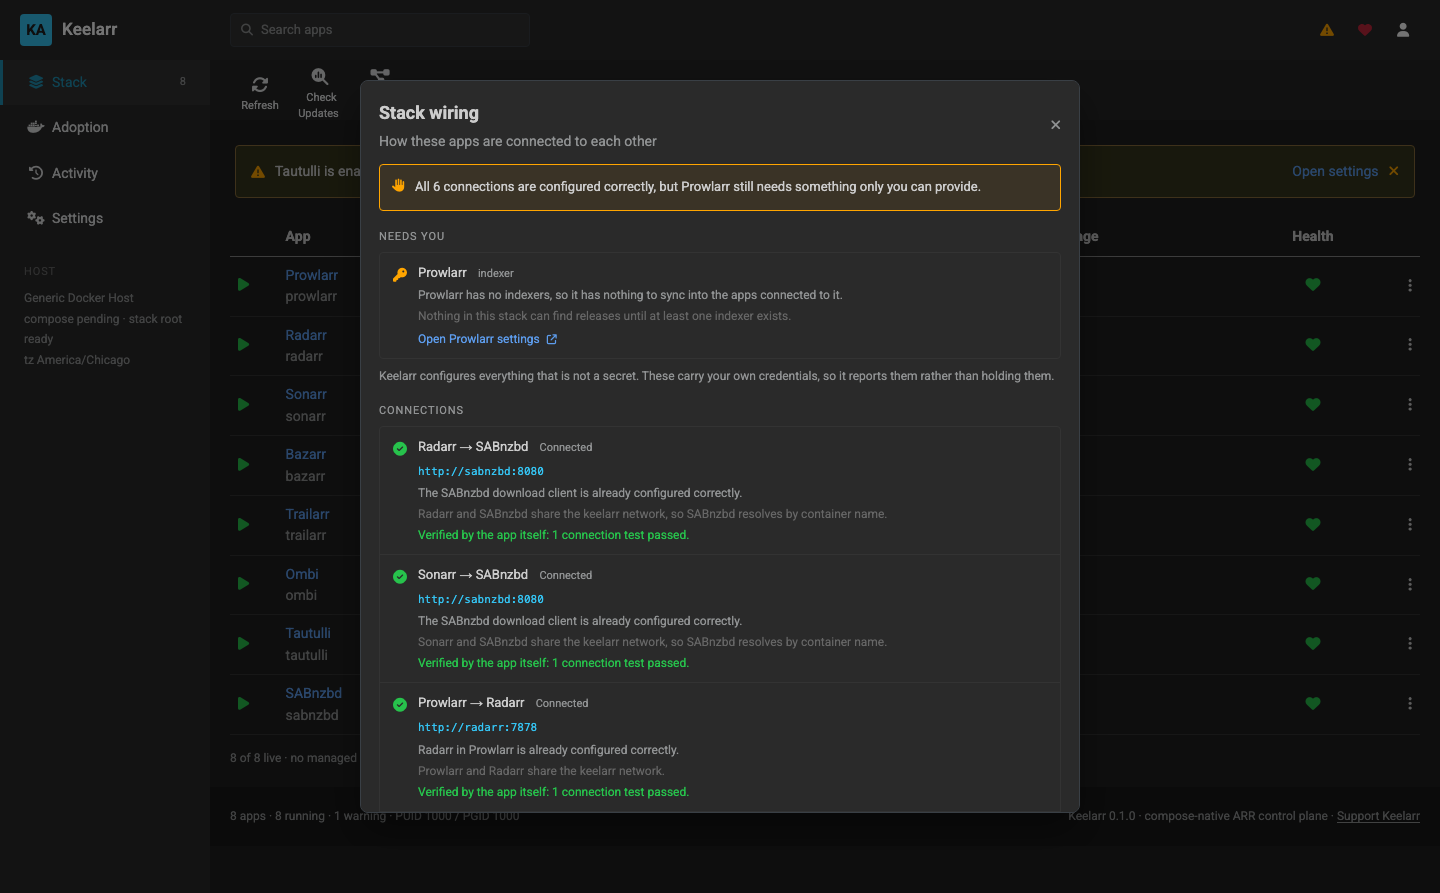Click play icon for Trailarr row
The image size is (1440, 893).
[243, 525]
